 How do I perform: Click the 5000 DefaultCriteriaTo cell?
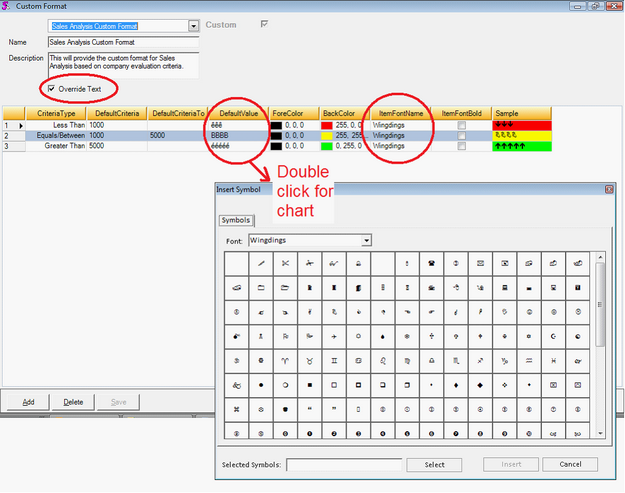[x=178, y=136]
